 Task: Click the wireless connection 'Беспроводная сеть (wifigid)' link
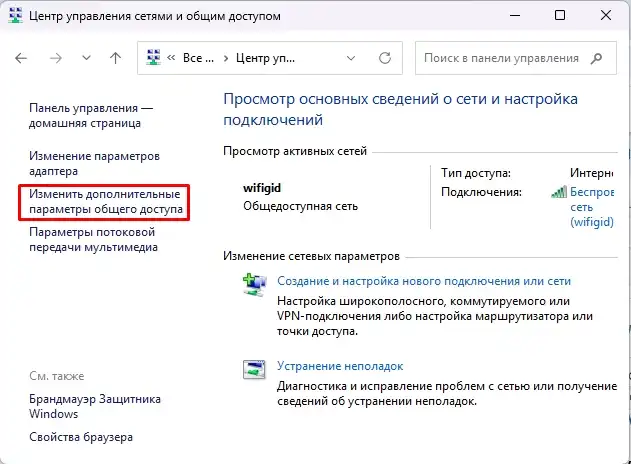pyautogui.click(x=592, y=207)
